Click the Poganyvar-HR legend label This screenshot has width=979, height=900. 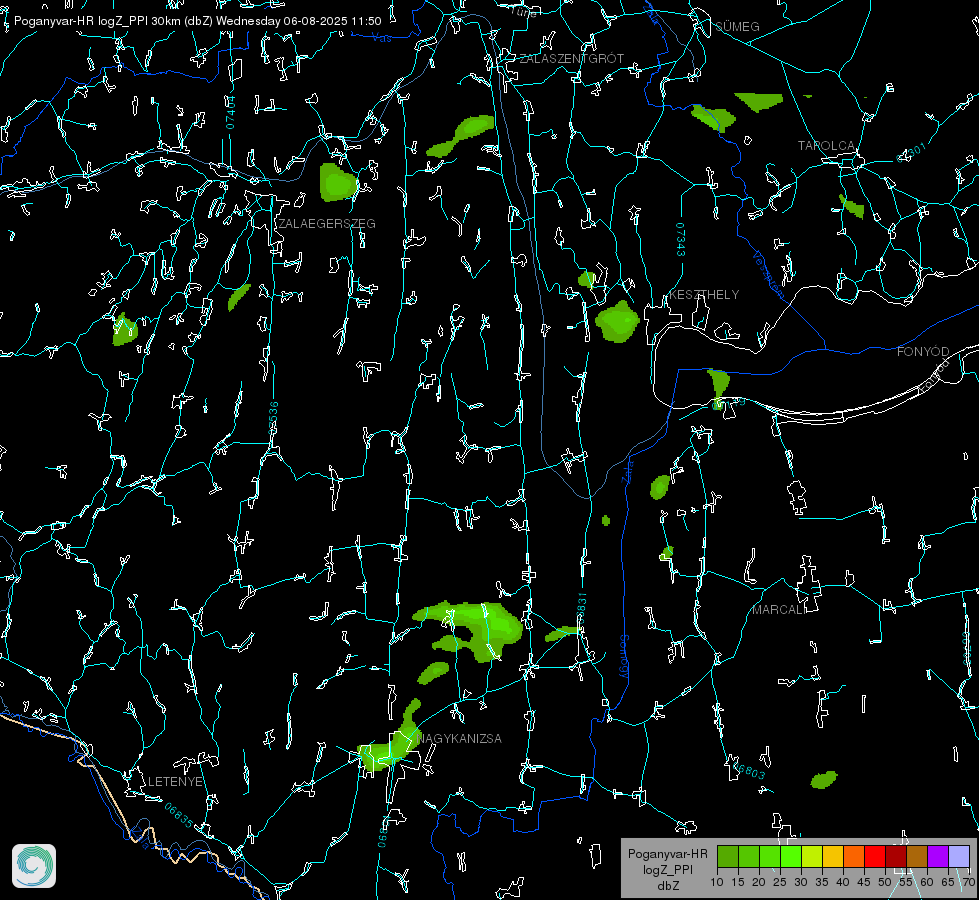tap(667, 854)
